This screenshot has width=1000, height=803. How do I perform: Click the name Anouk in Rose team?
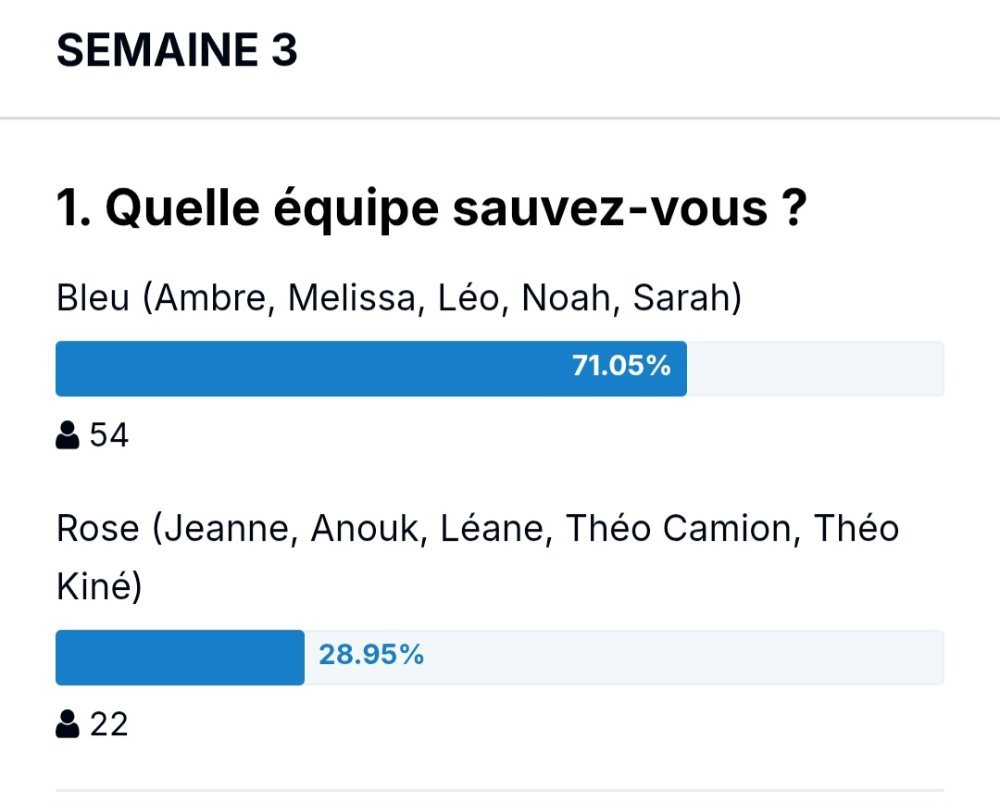(x=364, y=529)
